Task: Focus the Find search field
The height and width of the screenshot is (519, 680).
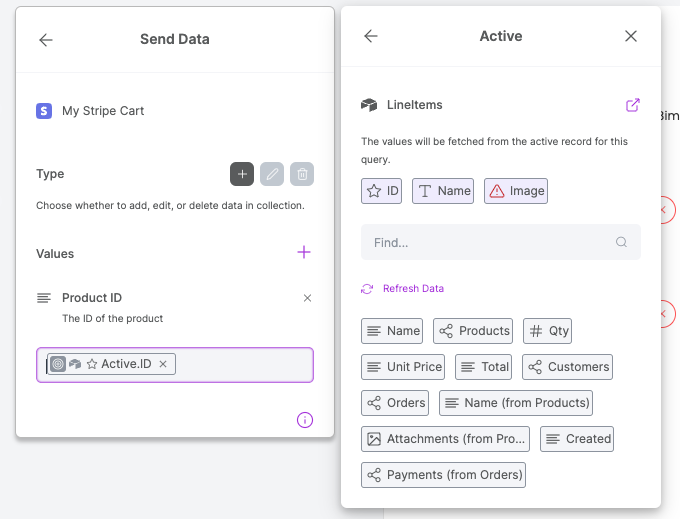Action: [x=490, y=242]
